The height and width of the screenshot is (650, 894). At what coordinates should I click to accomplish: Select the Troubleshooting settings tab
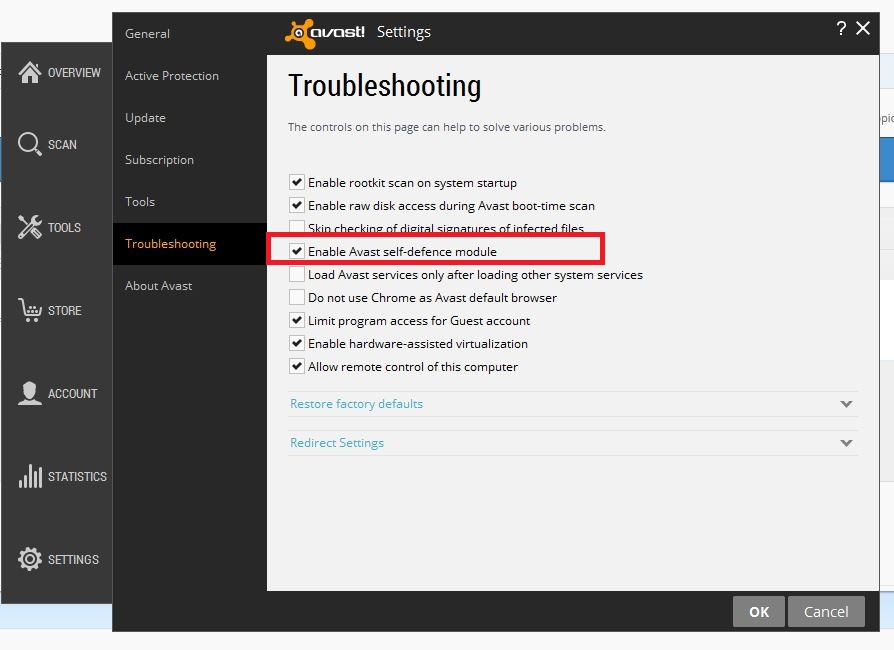tap(189, 244)
